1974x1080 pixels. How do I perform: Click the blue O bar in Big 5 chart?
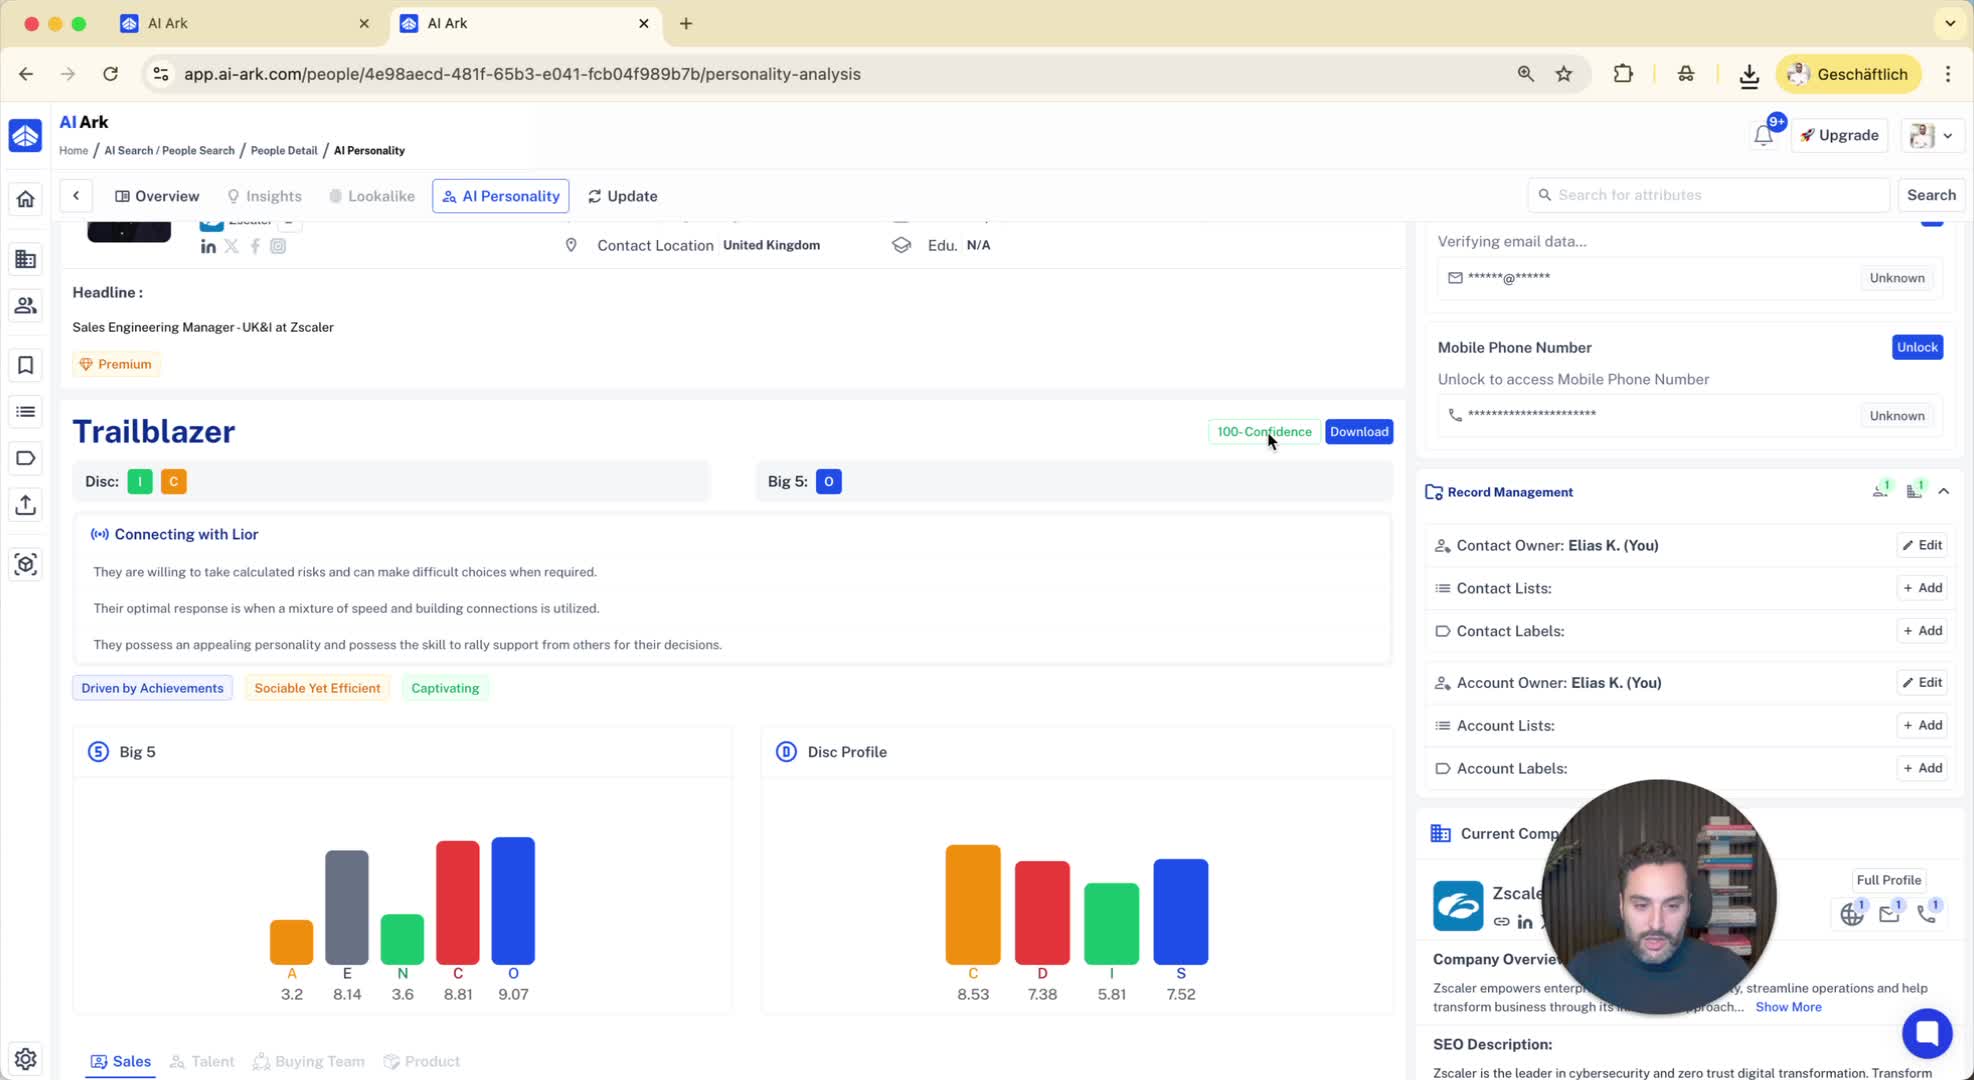click(512, 900)
